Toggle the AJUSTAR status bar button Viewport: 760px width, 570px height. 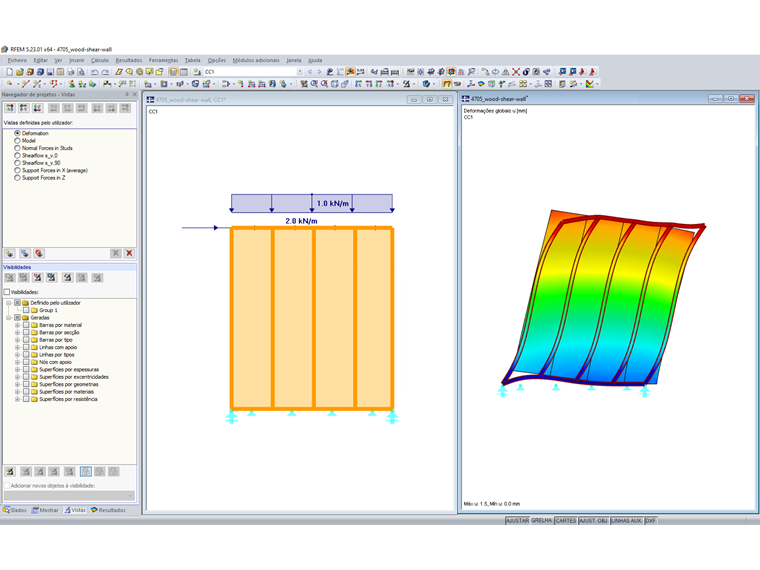tap(517, 521)
